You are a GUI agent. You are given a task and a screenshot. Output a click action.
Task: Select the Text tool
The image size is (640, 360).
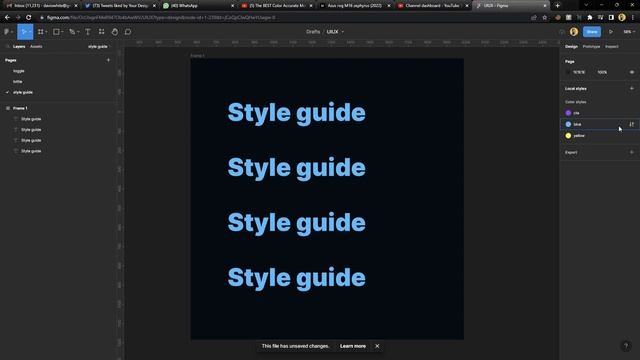[88, 31]
